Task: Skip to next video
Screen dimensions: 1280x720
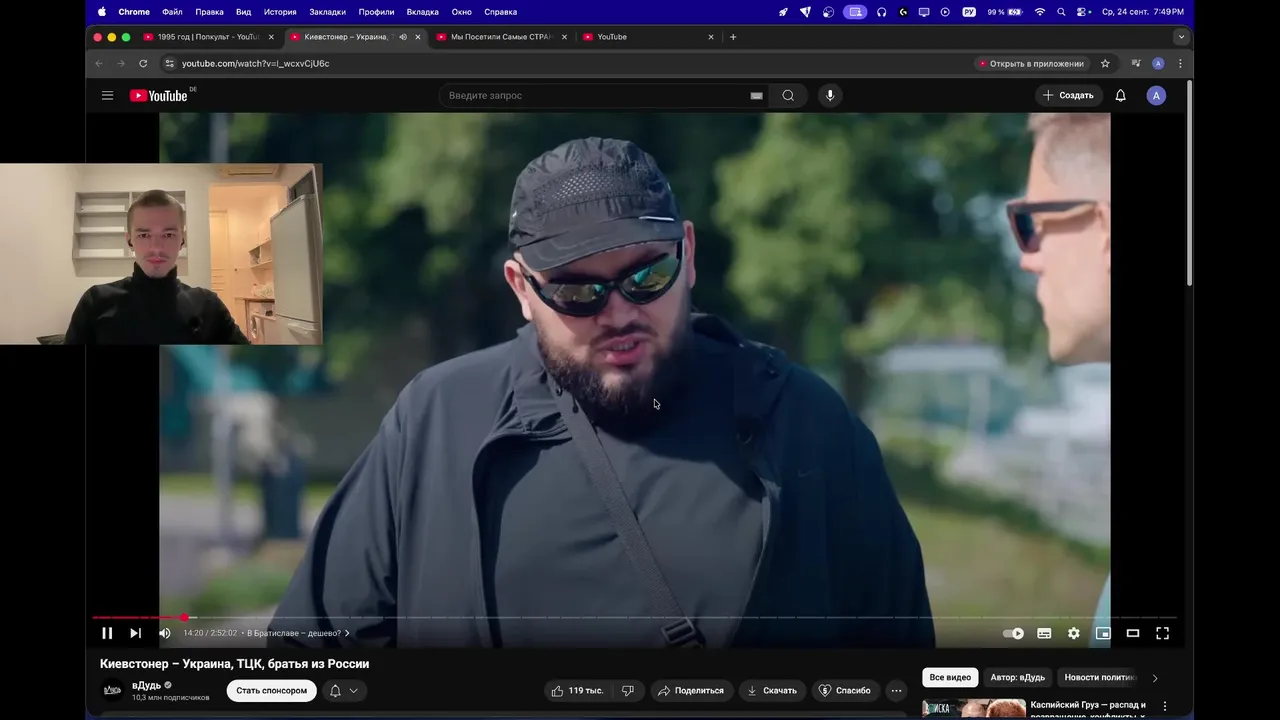Action: pyautogui.click(x=136, y=633)
